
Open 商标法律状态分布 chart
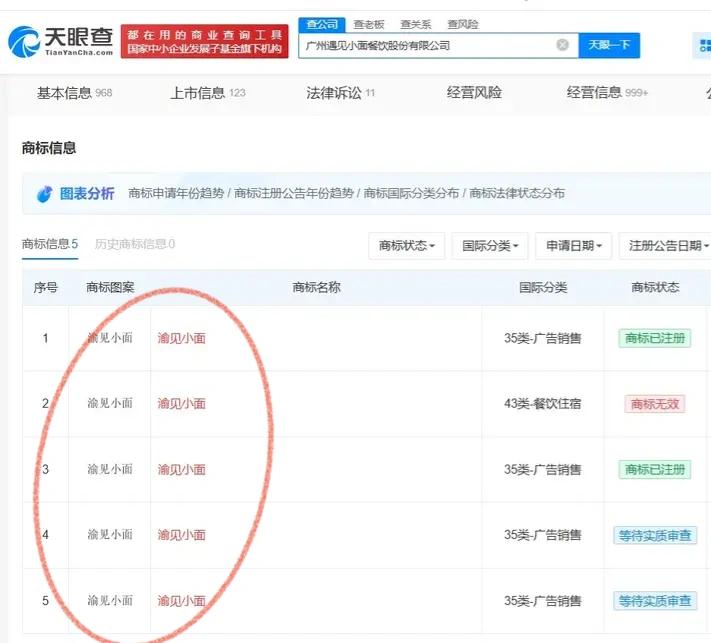click(x=516, y=193)
